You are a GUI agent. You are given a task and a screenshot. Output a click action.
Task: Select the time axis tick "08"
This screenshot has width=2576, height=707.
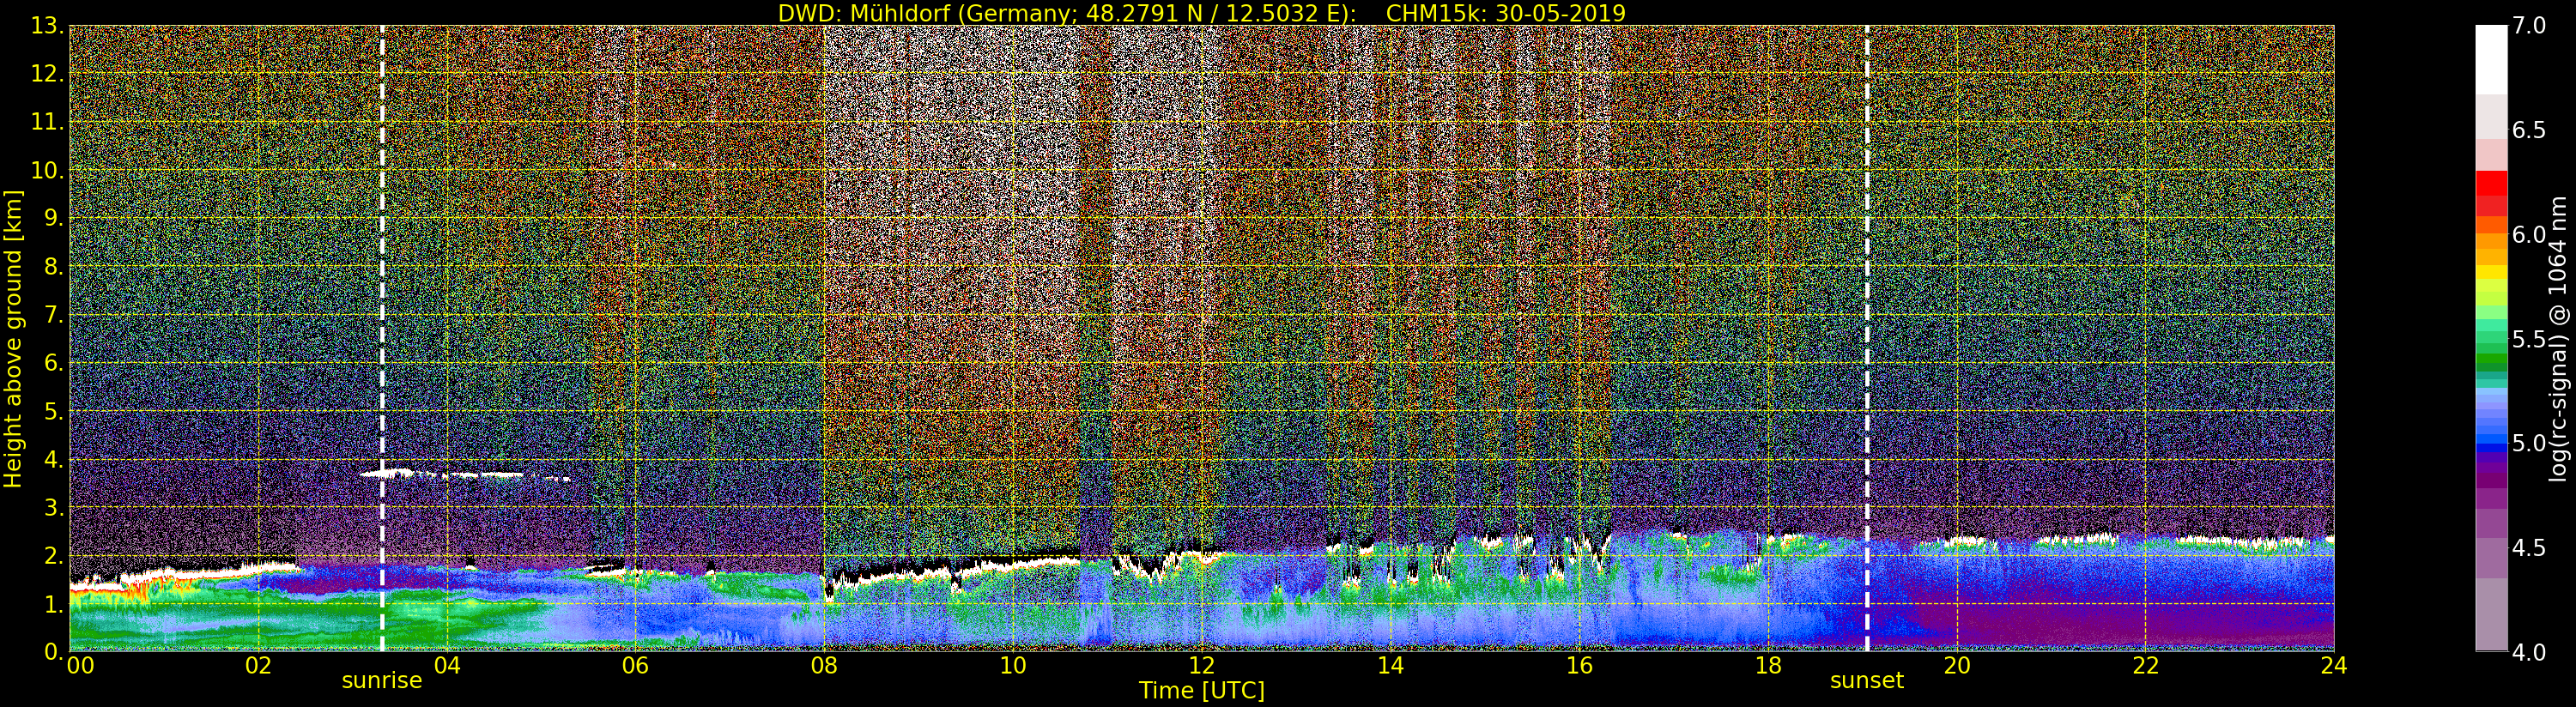tap(824, 666)
